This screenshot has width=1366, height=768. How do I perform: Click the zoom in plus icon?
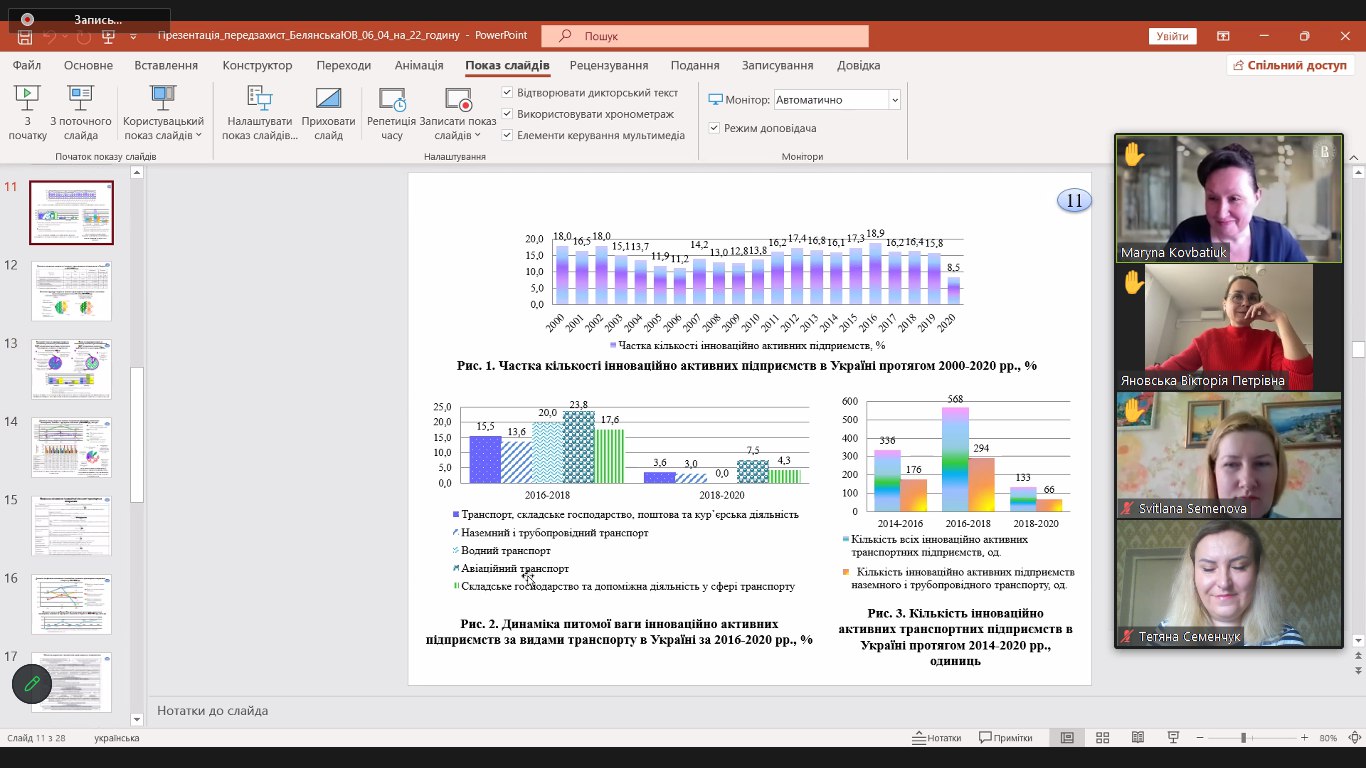(1304, 738)
